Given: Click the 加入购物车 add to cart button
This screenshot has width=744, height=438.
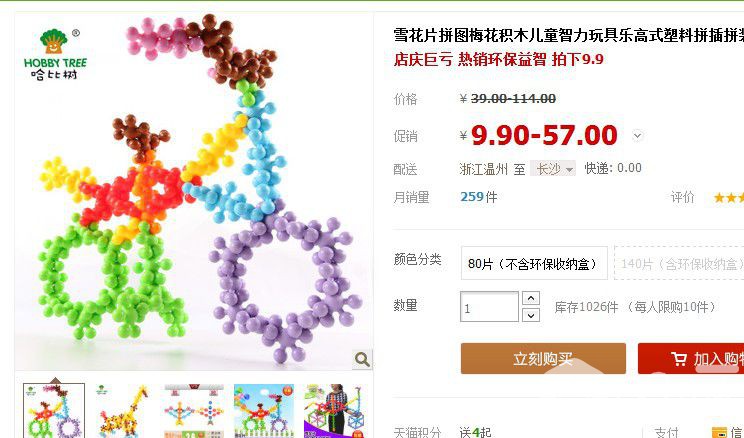Looking at the screenshot, I should click(x=691, y=359).
